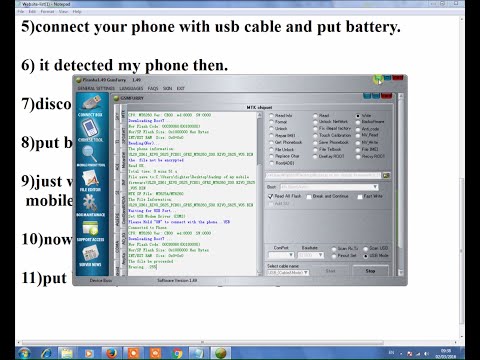The height and width of the screenshot is (360, 480).
Task: Choose the Pinout Set radio option
Action: click(334, 256)
